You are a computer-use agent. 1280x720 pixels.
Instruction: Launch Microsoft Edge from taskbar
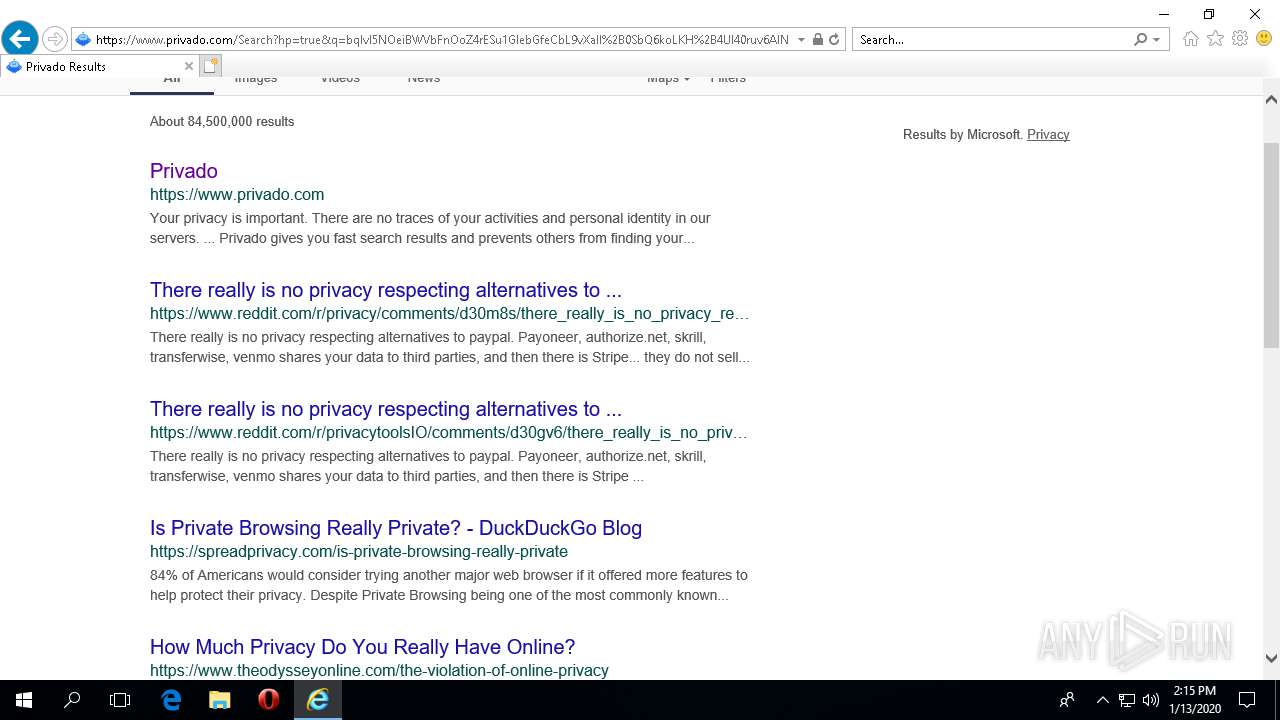pyautogui.click(x=171, y=700)
